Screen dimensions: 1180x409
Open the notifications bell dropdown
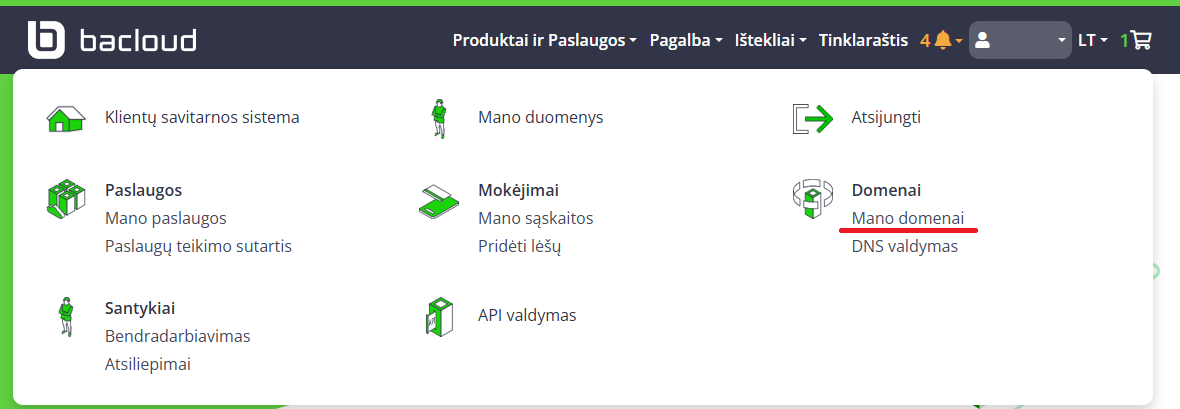(942, 40)
